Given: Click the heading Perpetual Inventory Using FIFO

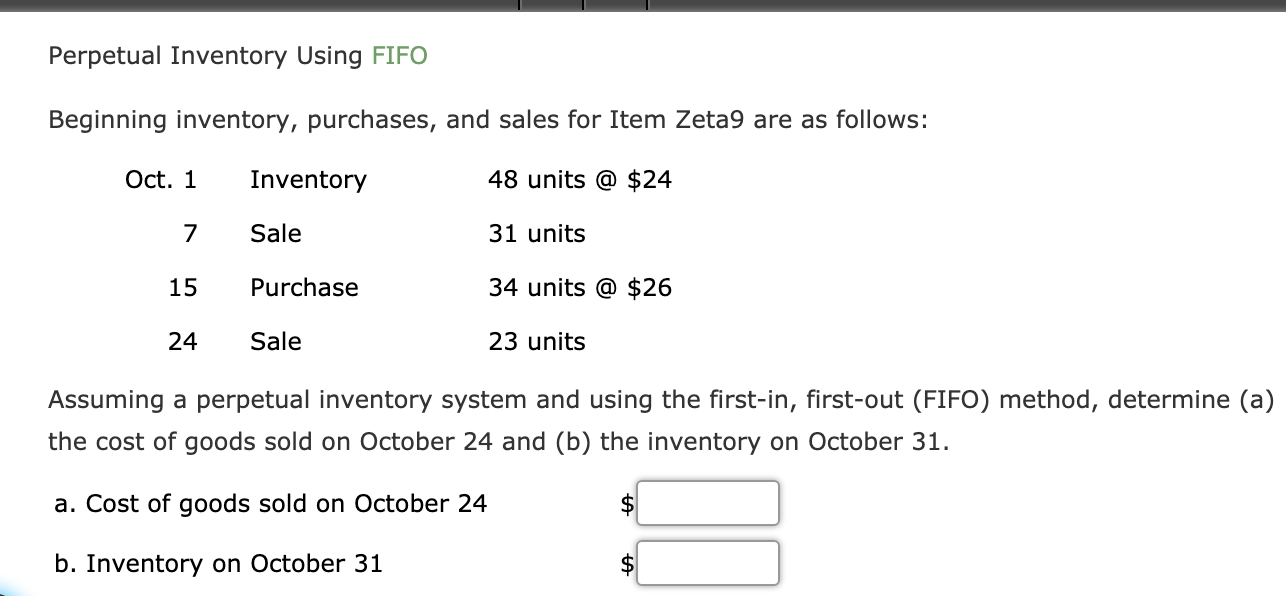Looking at the screenshot, I should click(238, 56).
